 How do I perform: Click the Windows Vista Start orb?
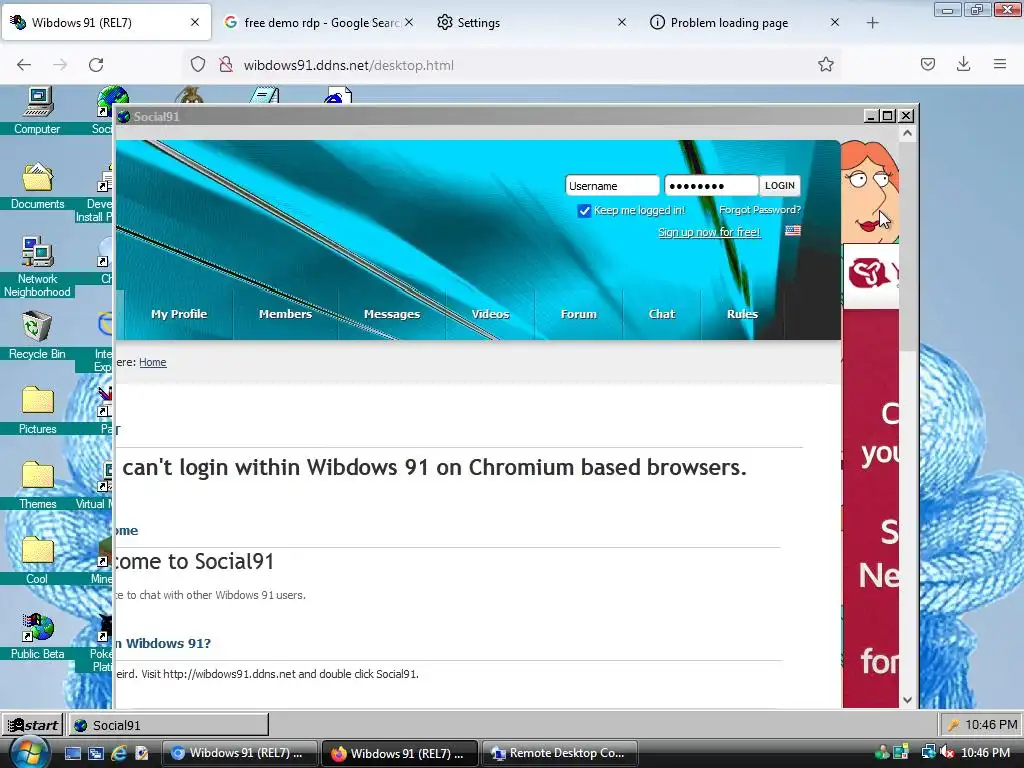[x=29, y=753]
